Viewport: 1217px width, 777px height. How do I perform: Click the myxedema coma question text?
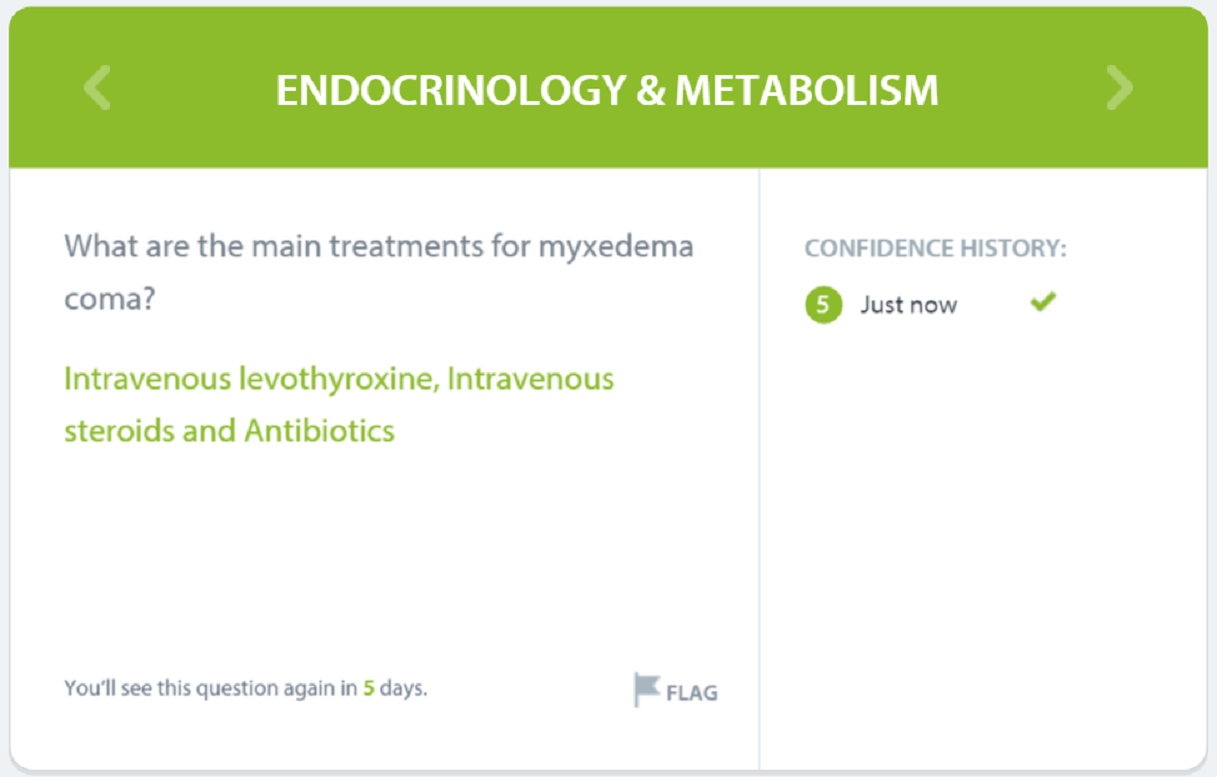[x=379, y=272]
